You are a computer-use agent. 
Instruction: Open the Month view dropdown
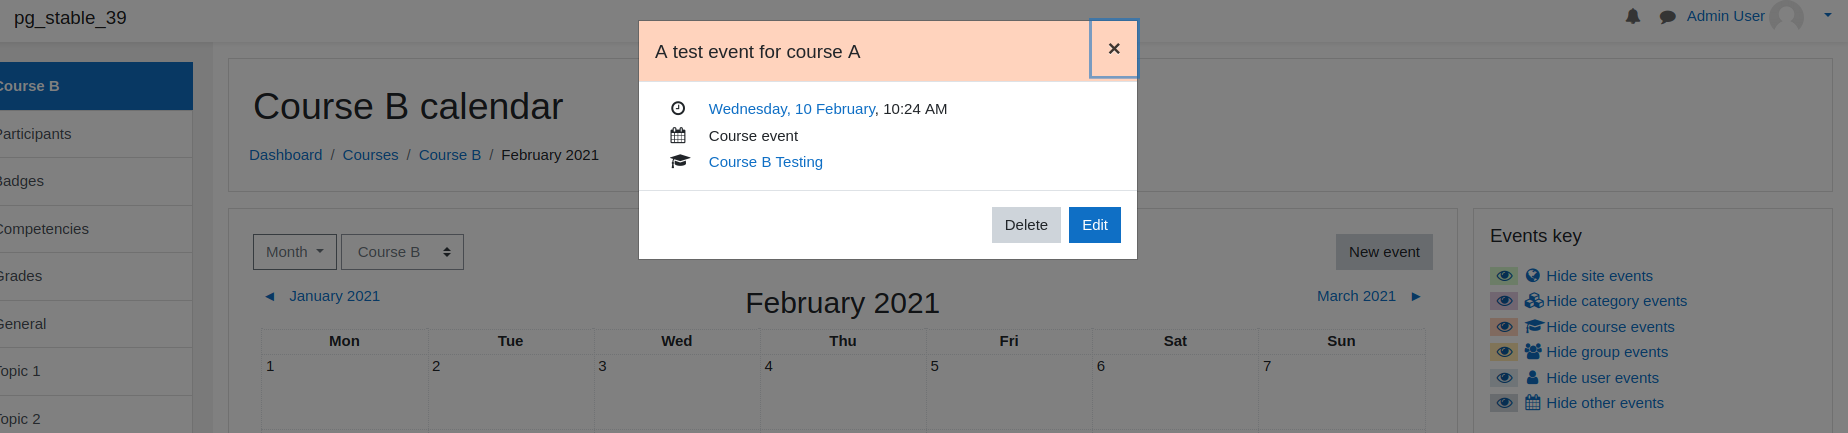[x=295, y=252]
